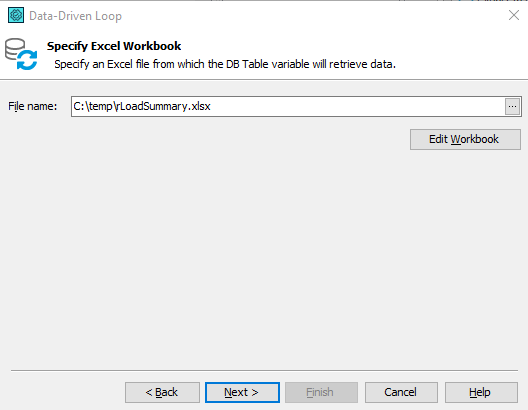Click the File name label
This screenshot has height=410, width=528.
coord(33,106)
